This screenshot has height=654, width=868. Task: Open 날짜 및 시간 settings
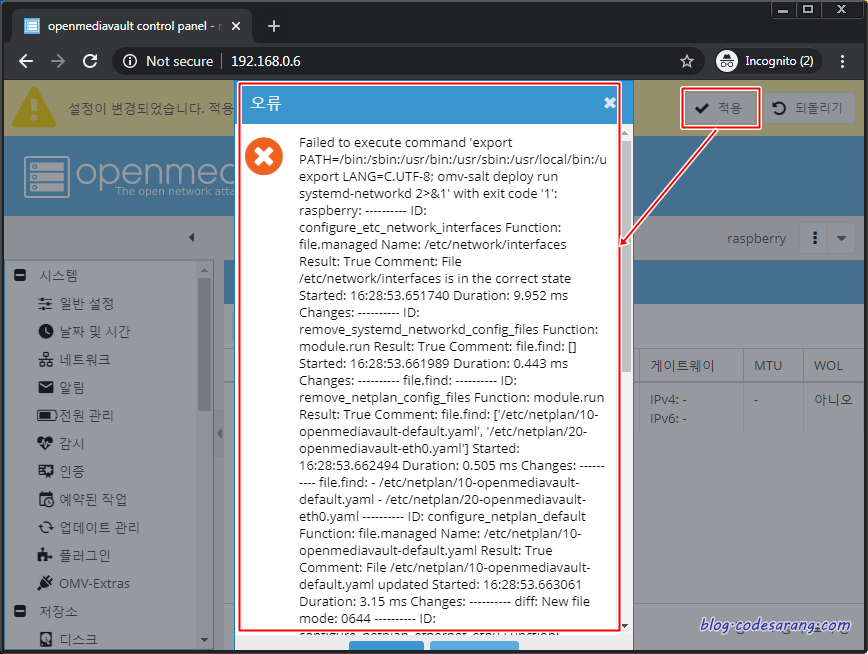click(x=95, y=332)
